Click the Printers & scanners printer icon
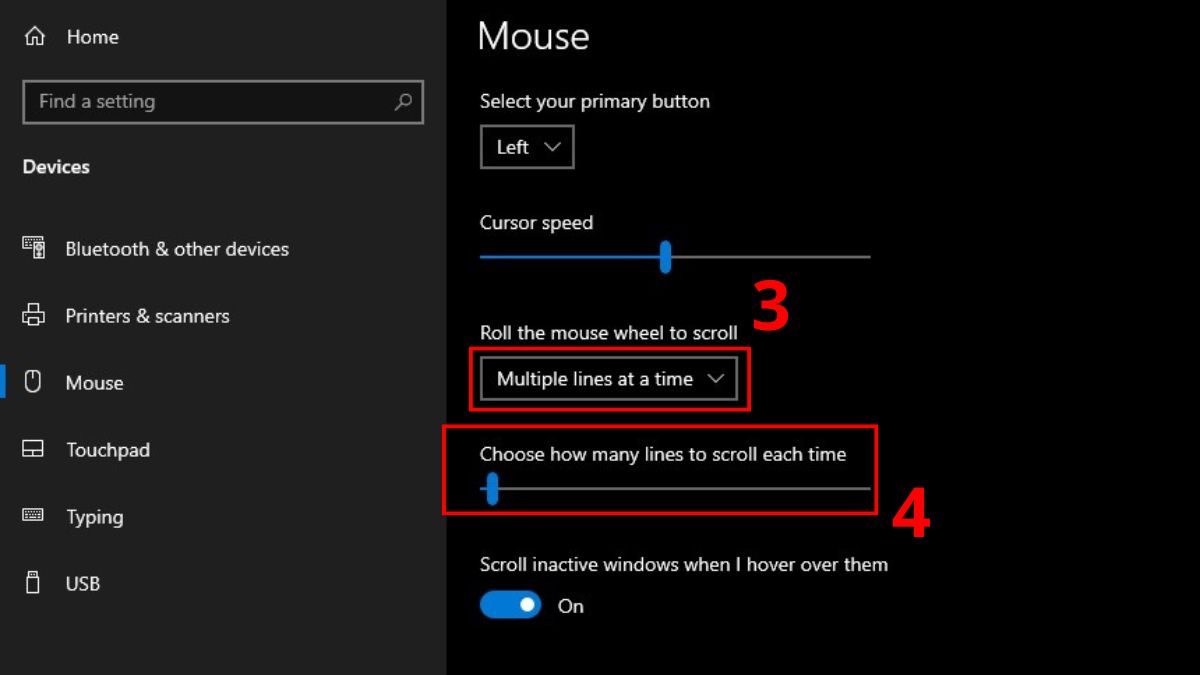Screen dimensions: 1200x675 click(x=33, y=315)
